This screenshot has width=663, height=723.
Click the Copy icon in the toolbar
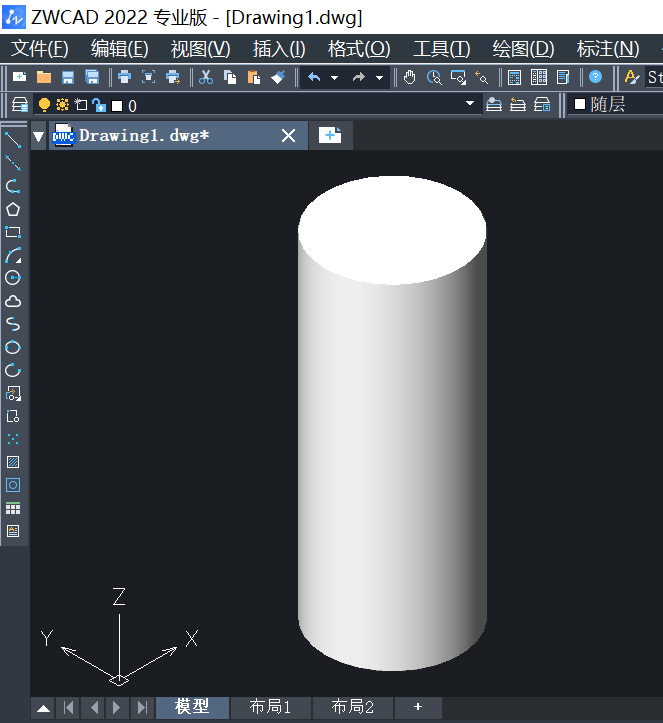pos(230,77)
